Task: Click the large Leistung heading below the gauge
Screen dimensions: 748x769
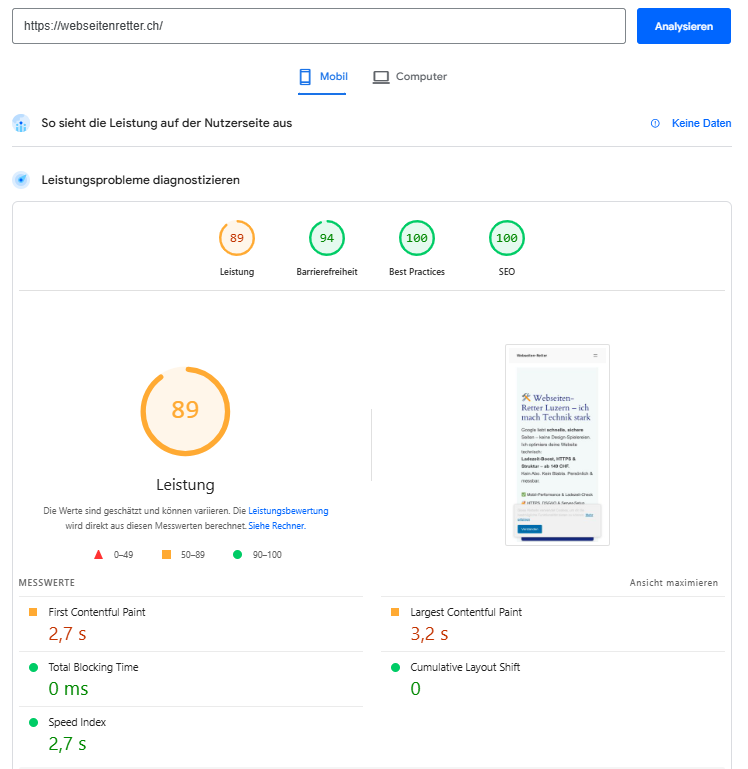Action: click(185, 485)
